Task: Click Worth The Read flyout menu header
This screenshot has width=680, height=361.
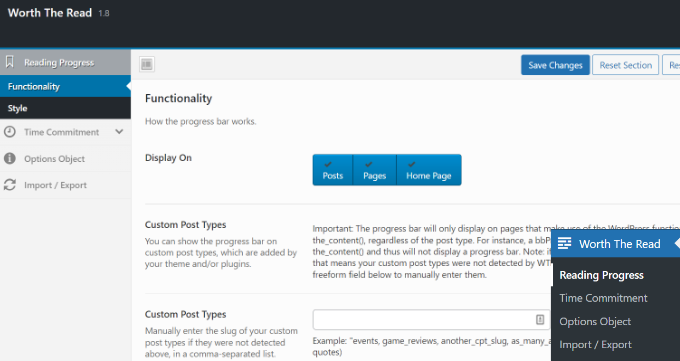Action: pos(616,244)
